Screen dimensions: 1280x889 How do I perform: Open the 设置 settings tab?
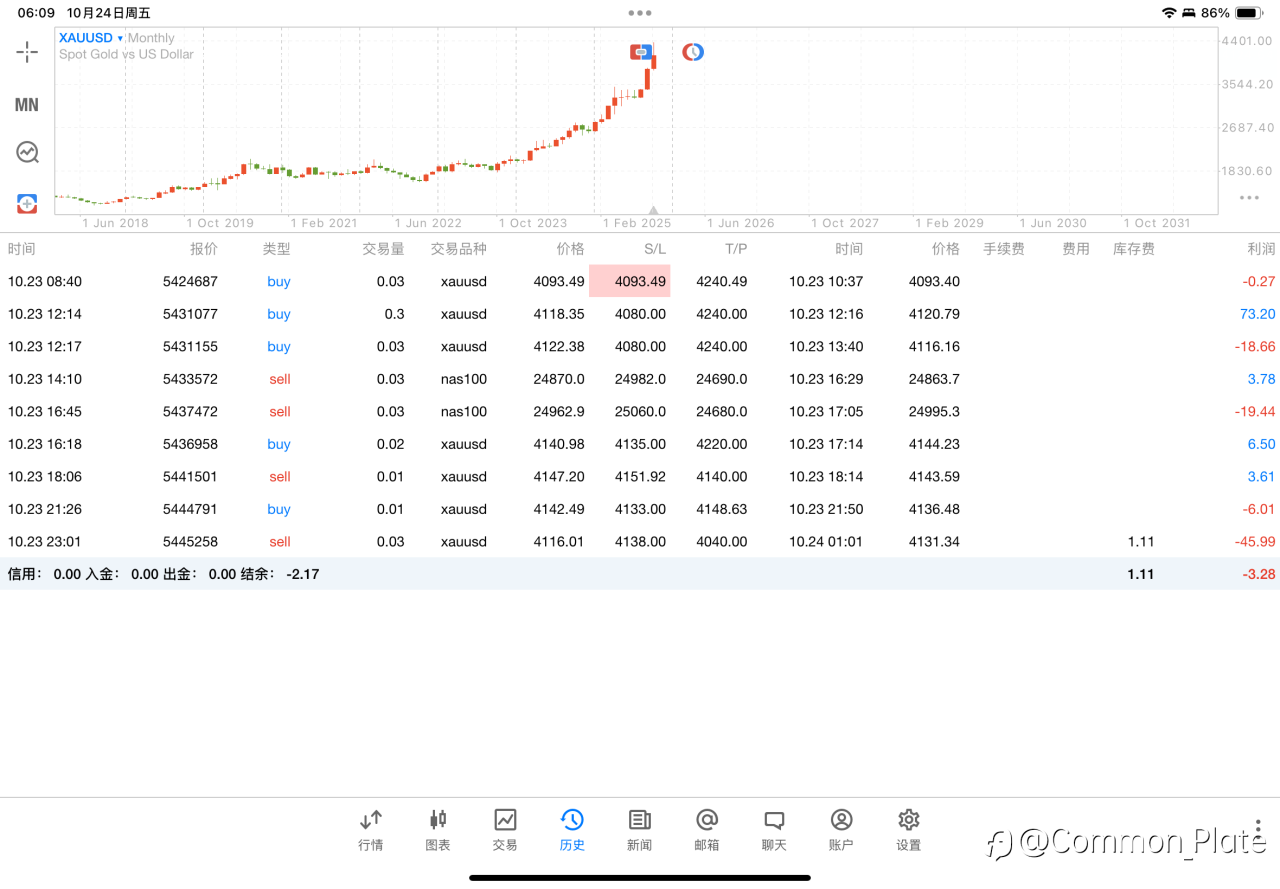pyautogui.click(x=909, y=830)
